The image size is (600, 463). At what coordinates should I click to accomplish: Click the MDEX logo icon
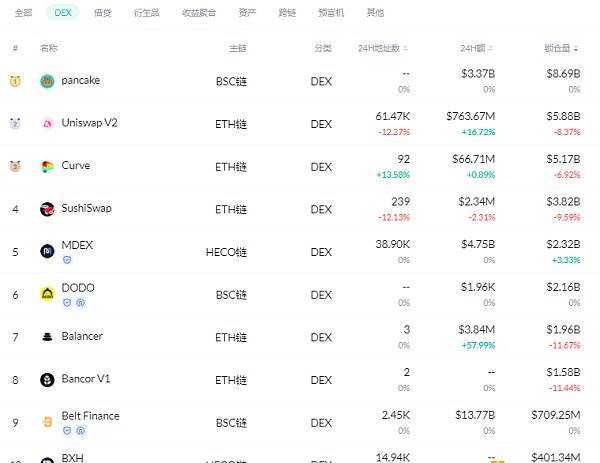[47, 251]
